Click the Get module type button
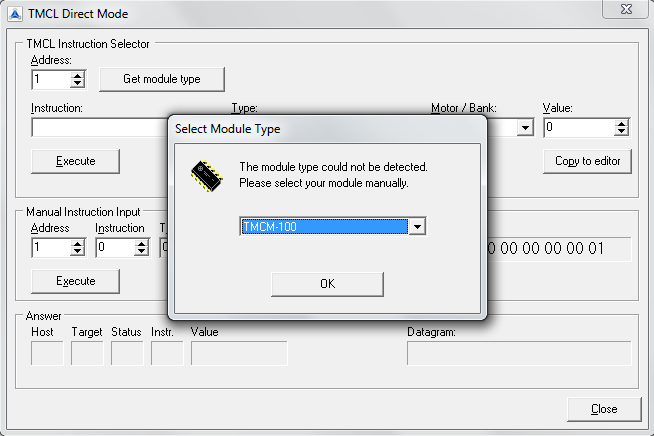Screen dimensions: 654x436 tap(161, 79)
